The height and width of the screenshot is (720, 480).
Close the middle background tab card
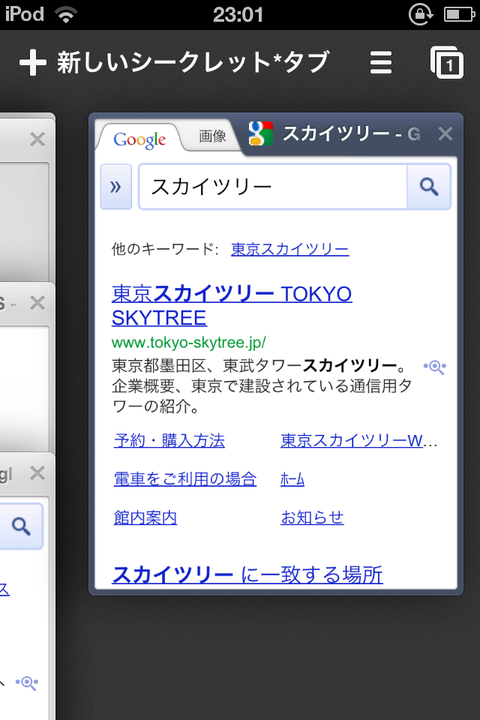pos(37,303)
